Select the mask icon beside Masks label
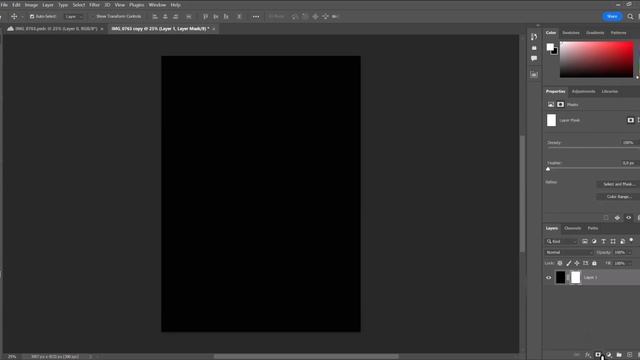Image resolution: width=640 pixels, height=360 pixels. [560, 104]
